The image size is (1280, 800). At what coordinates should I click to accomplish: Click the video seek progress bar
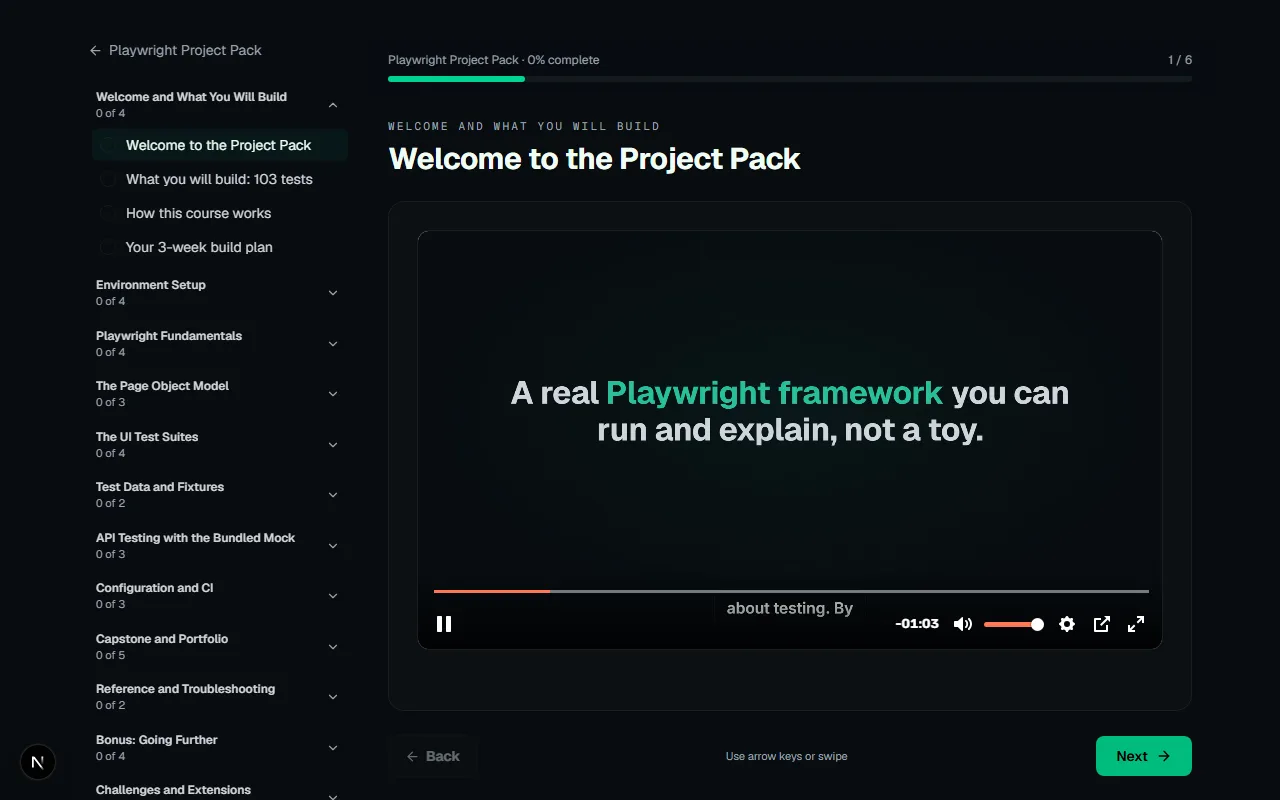[x=791, y=591]
